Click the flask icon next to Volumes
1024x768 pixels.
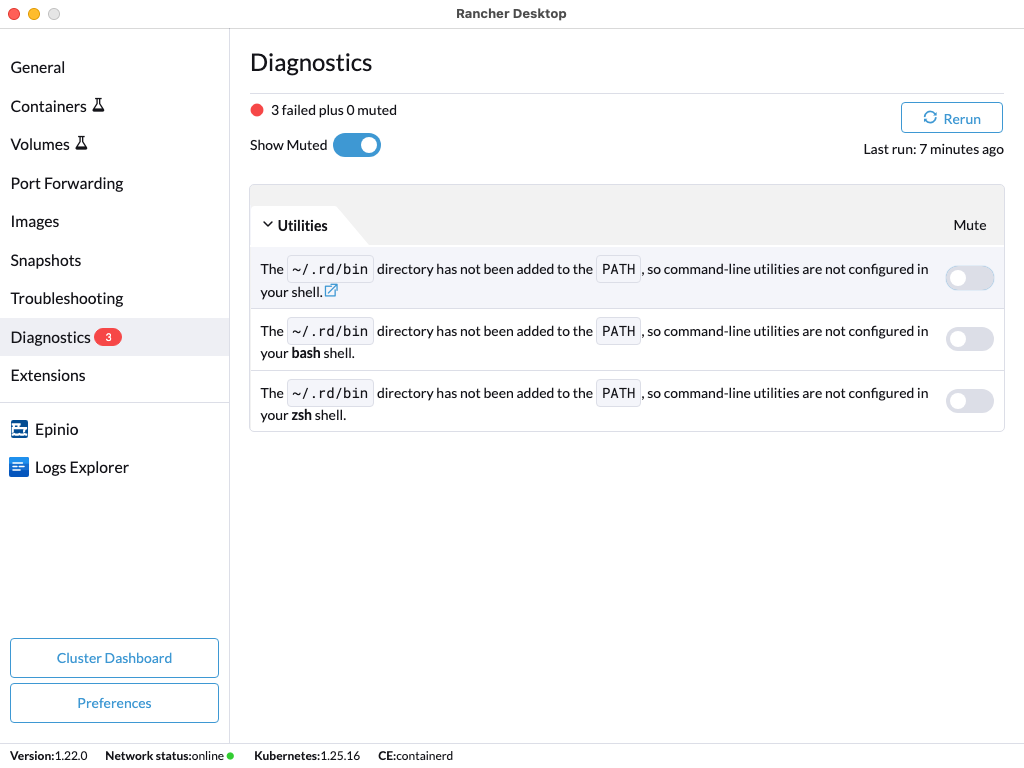[x=81, y=144]
